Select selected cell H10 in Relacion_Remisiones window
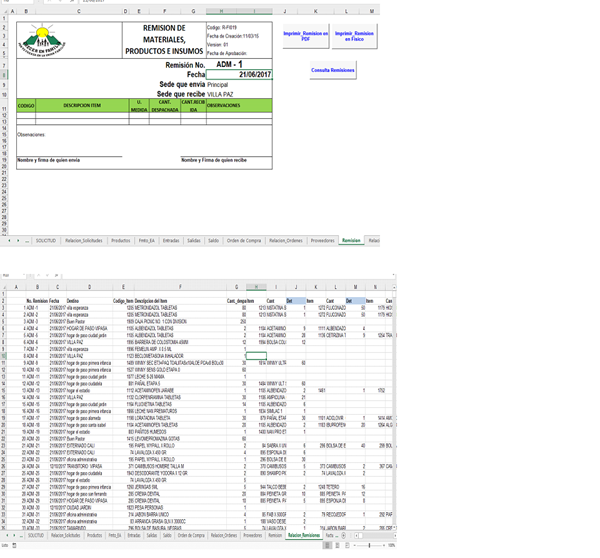 click(256, 356)
